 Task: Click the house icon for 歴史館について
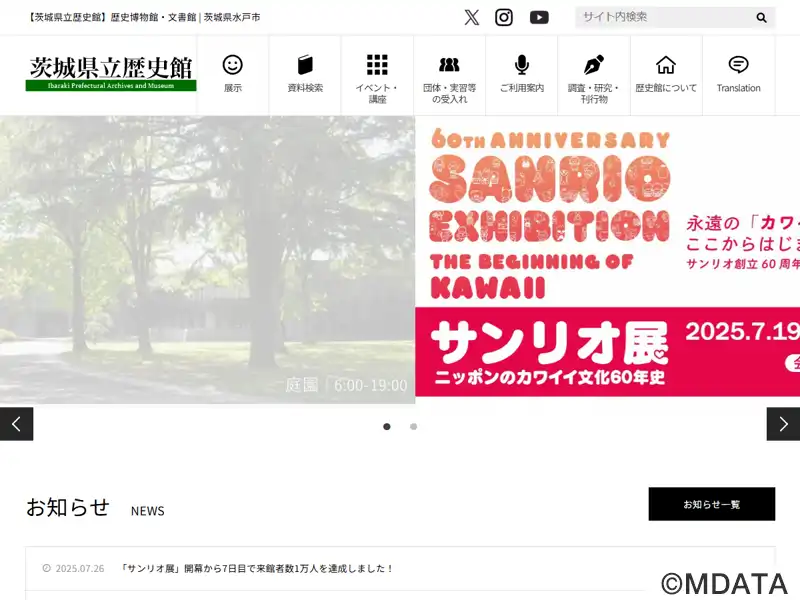(x=666, y=65)
